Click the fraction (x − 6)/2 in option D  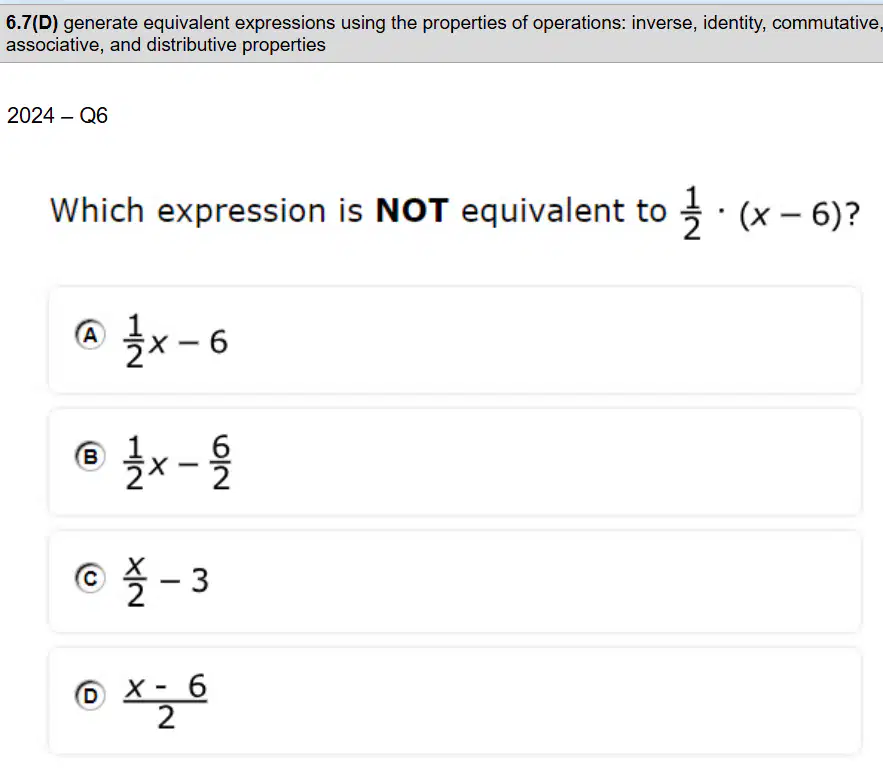(x=166, y=701)
